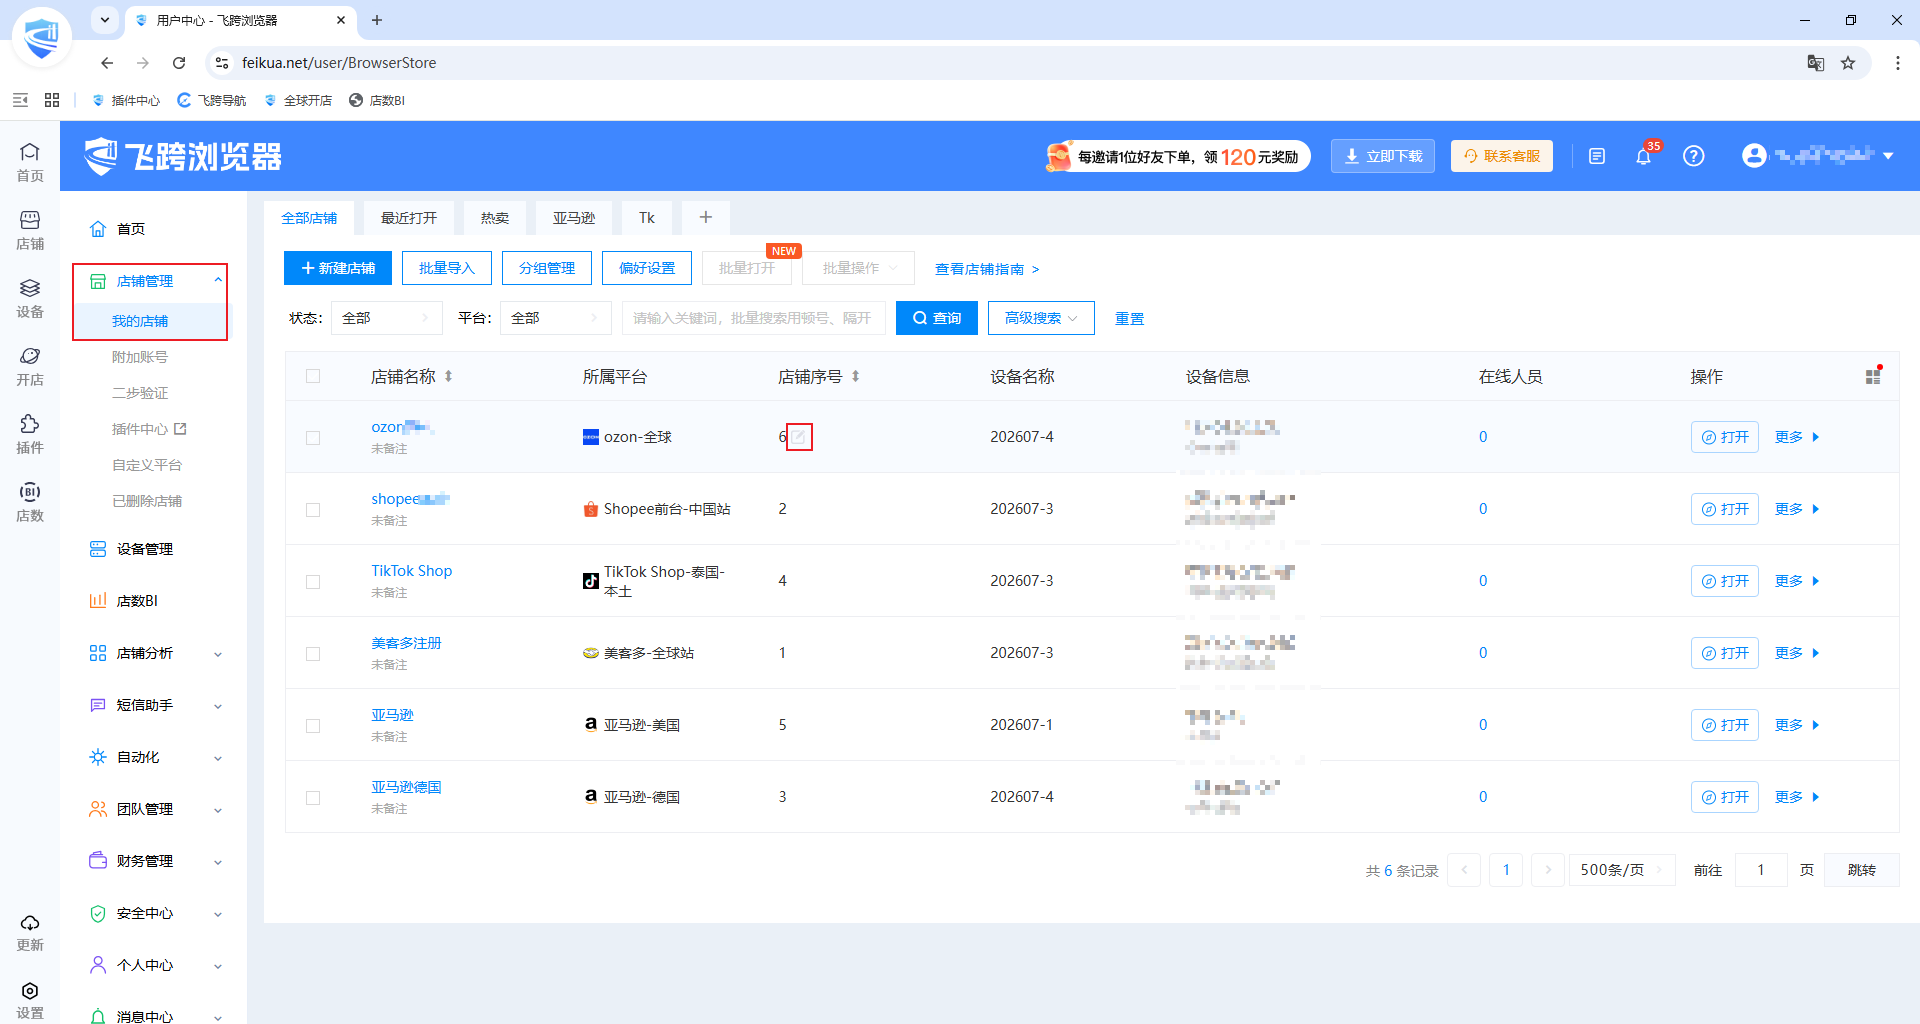Expand 更多 for the ozon row

(1797, 437)
